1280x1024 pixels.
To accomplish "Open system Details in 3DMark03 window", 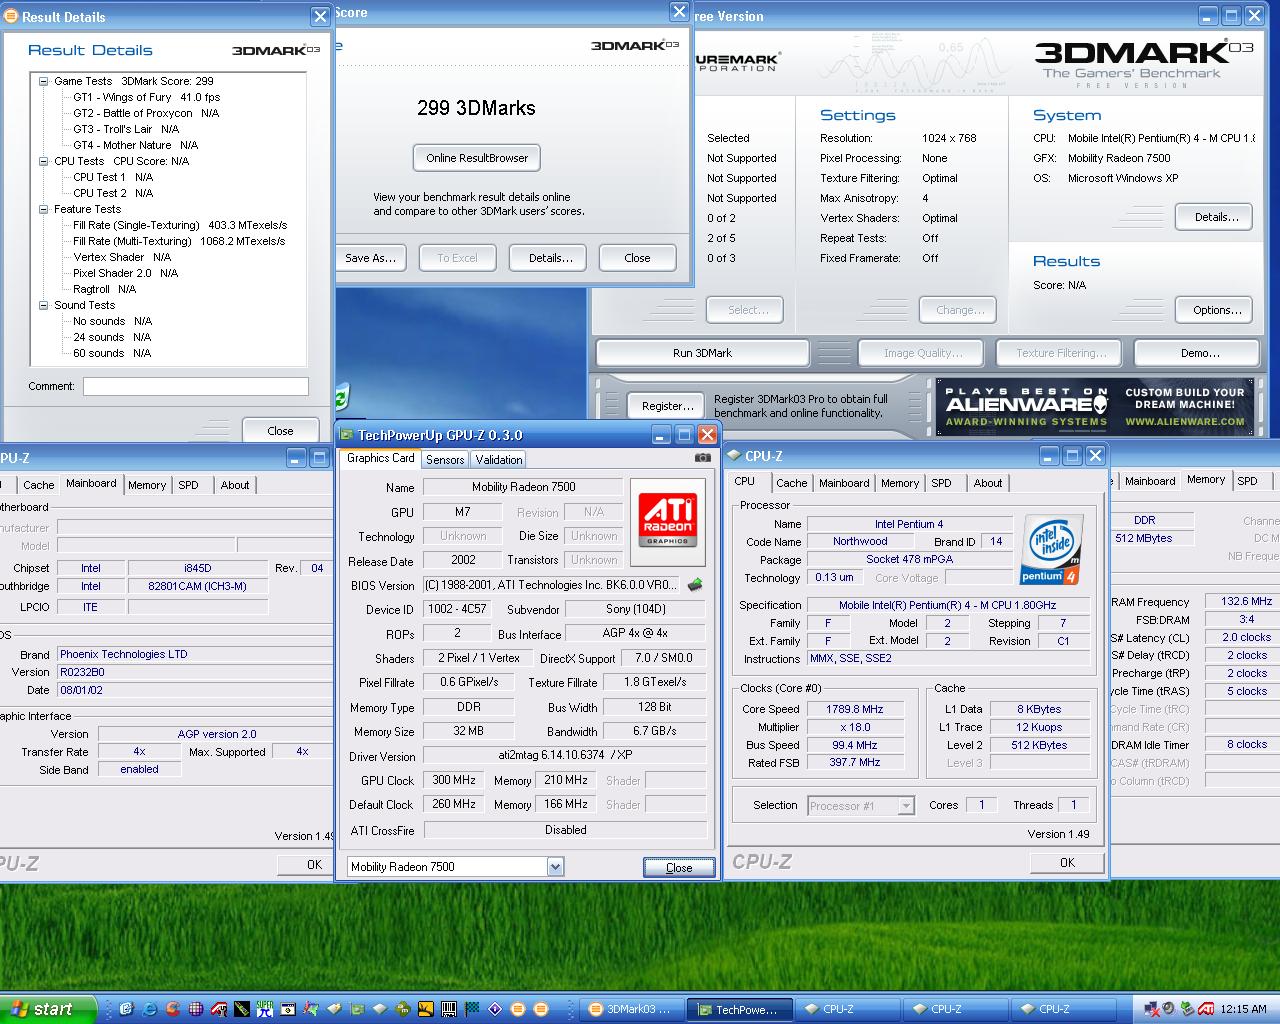I will tap(1216, 217).
